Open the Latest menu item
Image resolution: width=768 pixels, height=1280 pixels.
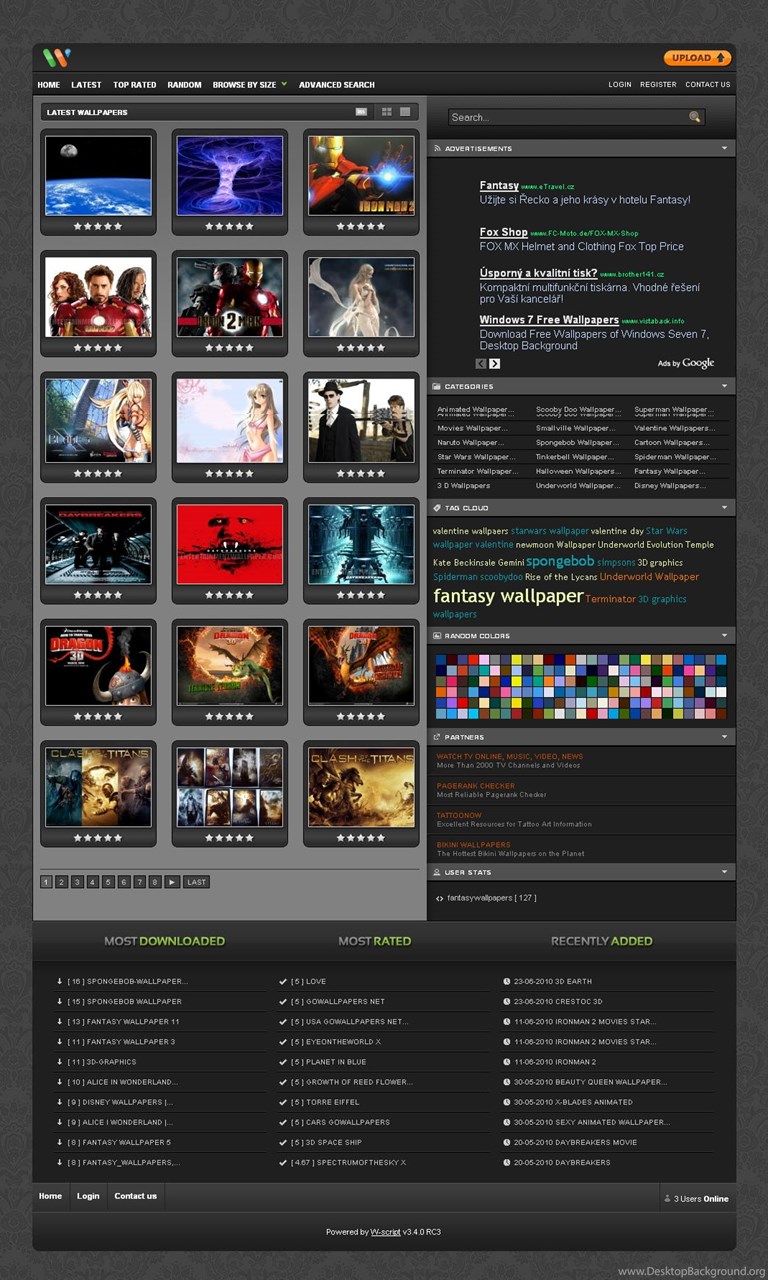click(86, 85)
